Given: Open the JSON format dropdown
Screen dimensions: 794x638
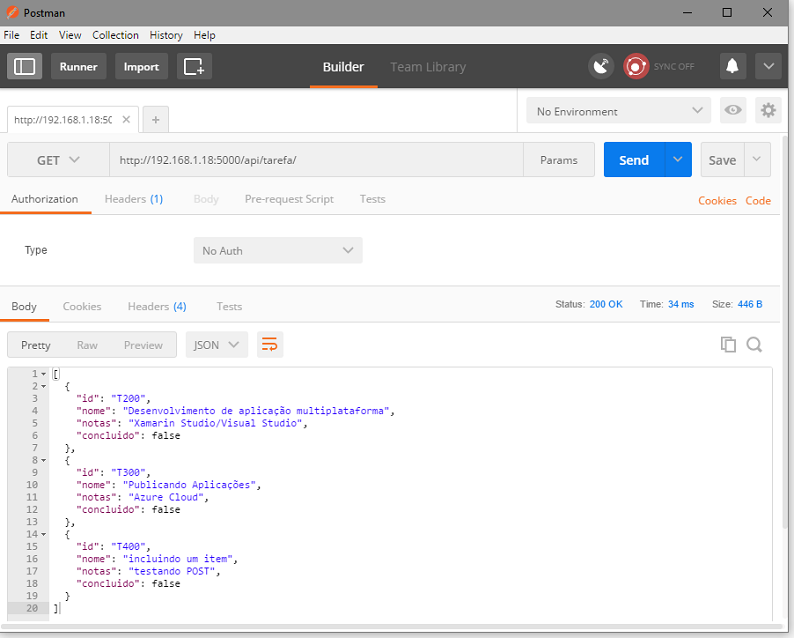Looking at the screenshot, I should click(217, 345).
